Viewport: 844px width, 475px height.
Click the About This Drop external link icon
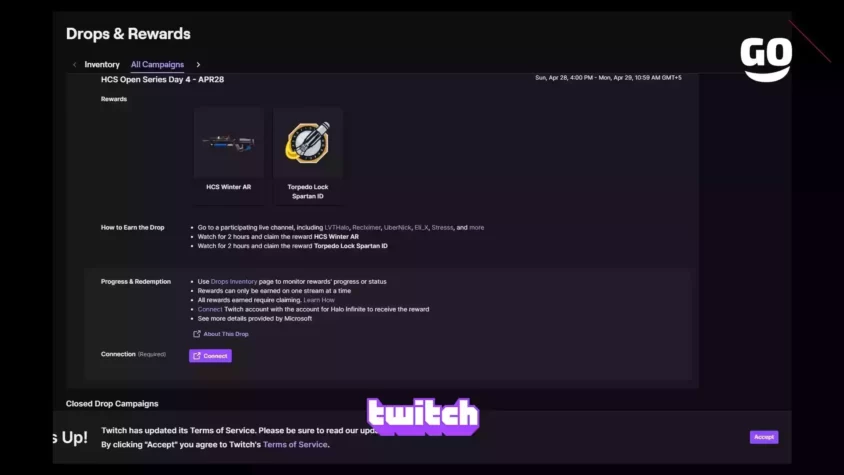coord(197,334)
